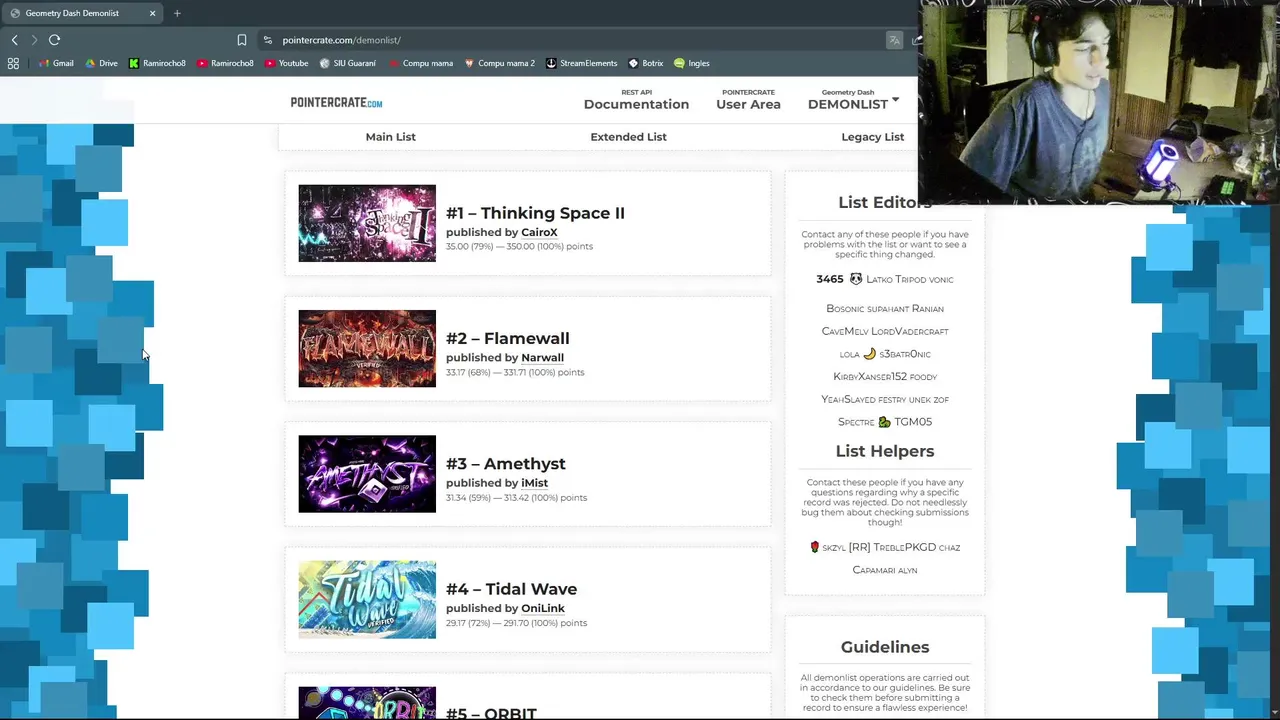Screen dimensions: 1280x720
Task: Expand the Main List section
Action: click(x=390, y=137)
